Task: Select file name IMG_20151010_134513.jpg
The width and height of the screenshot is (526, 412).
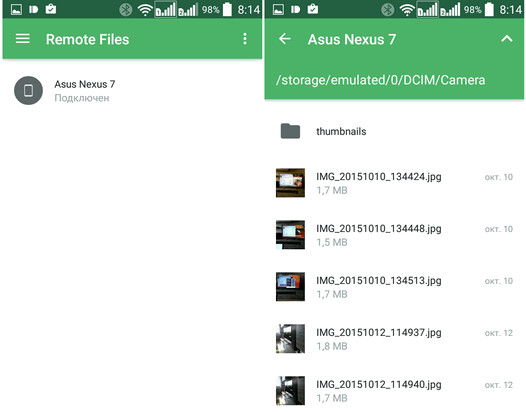Action: point(379,280)
